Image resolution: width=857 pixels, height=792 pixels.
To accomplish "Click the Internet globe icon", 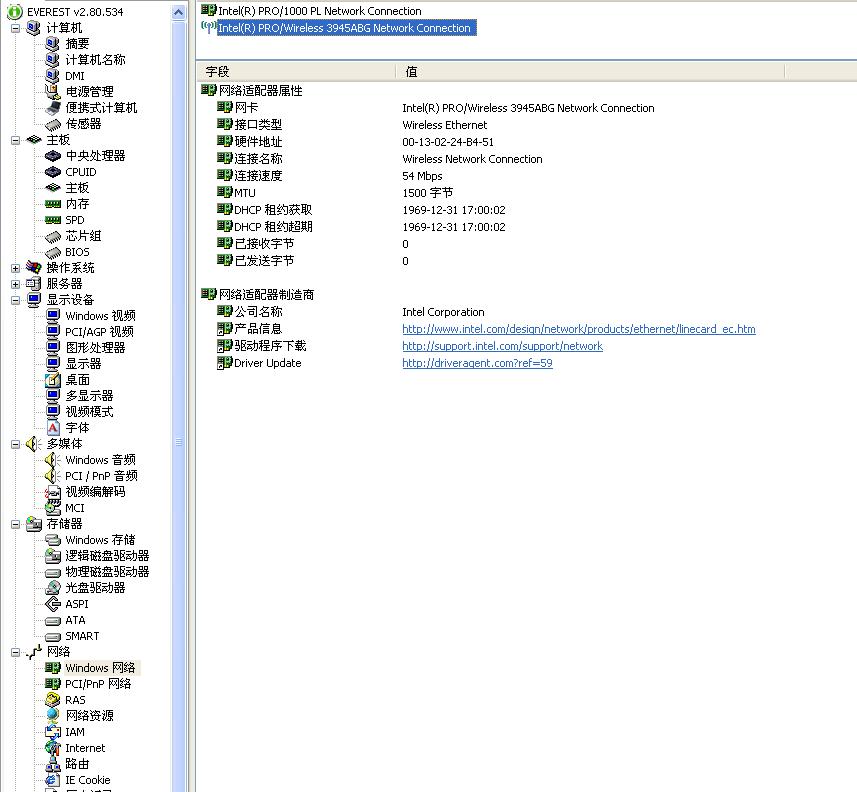I will tap(53, 748).
